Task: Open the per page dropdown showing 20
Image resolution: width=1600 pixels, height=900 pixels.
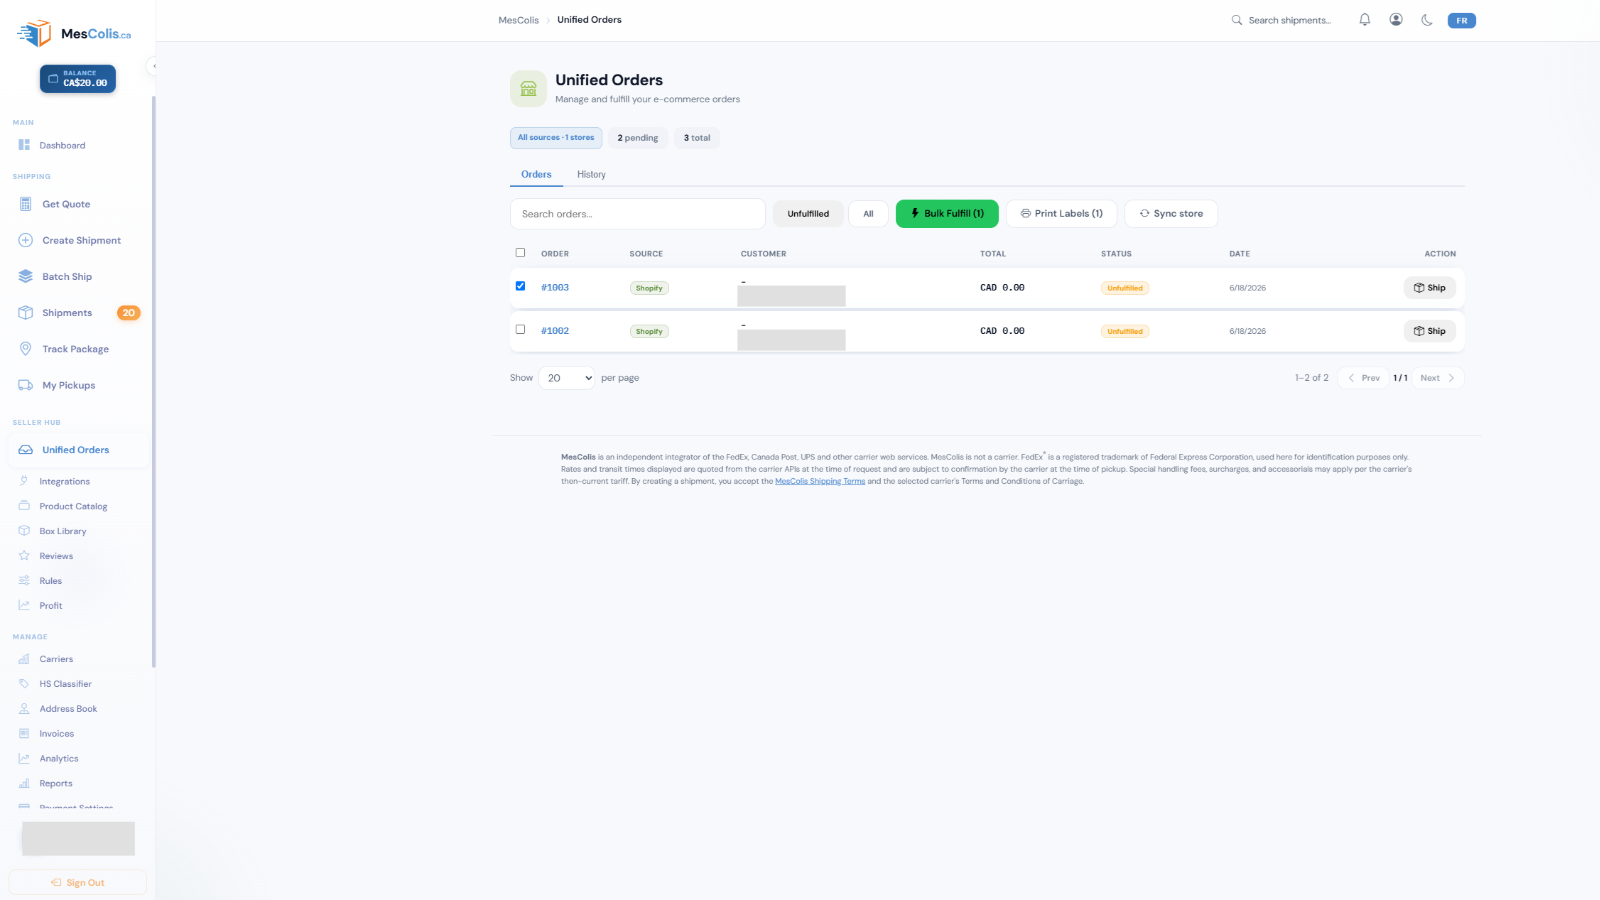Action: (567, 378)
